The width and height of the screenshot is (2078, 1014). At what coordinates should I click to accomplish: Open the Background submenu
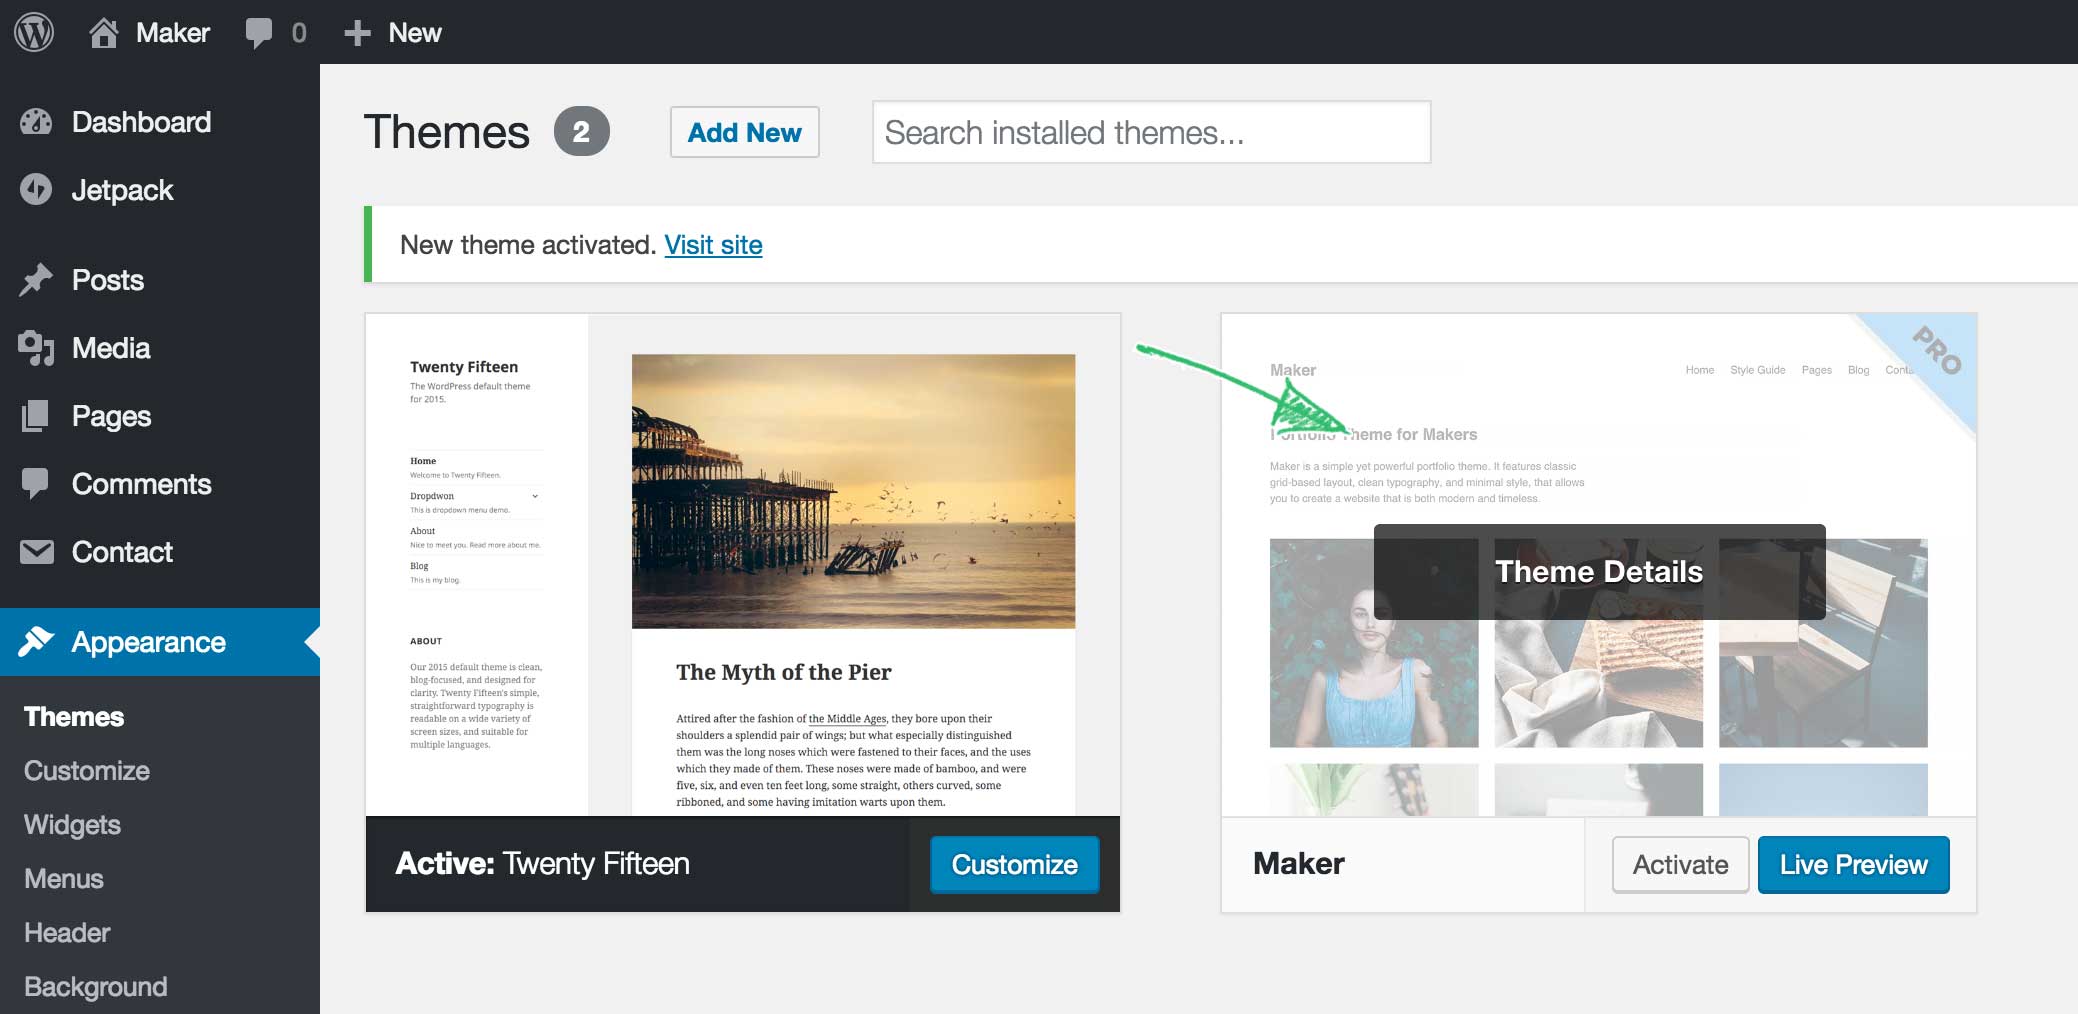(96, 987)
